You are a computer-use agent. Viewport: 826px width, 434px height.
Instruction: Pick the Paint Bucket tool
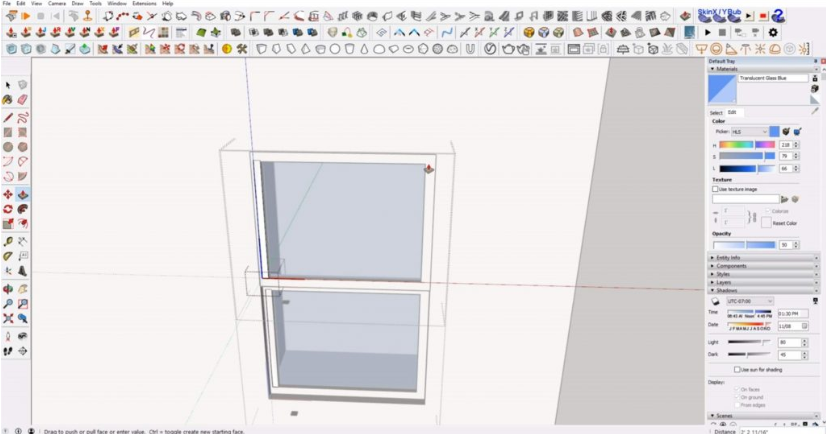8,100
